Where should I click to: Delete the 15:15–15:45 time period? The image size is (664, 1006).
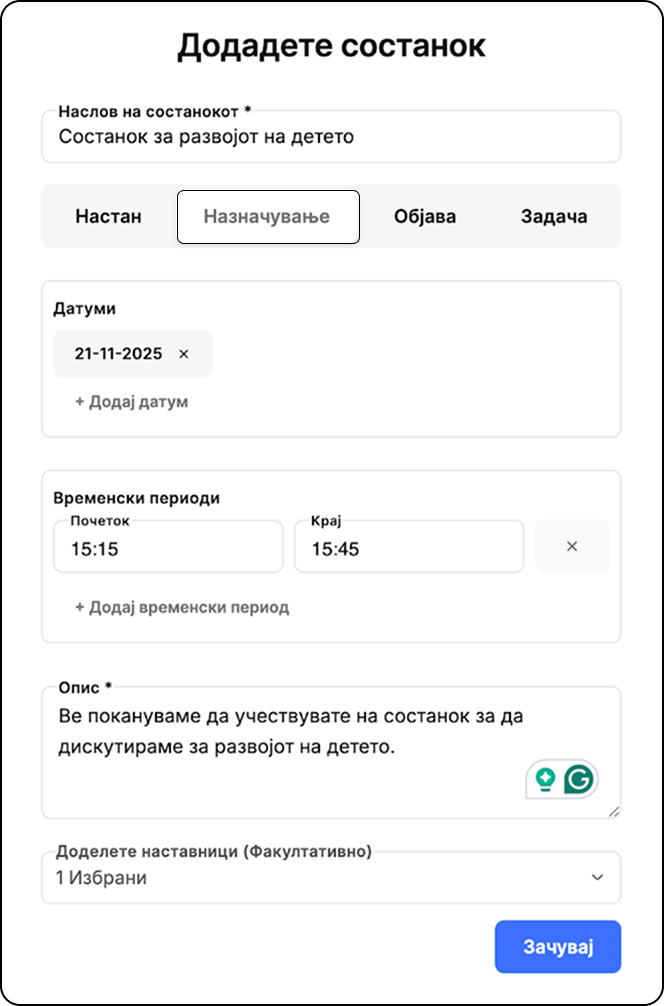(x=572, y=546)
